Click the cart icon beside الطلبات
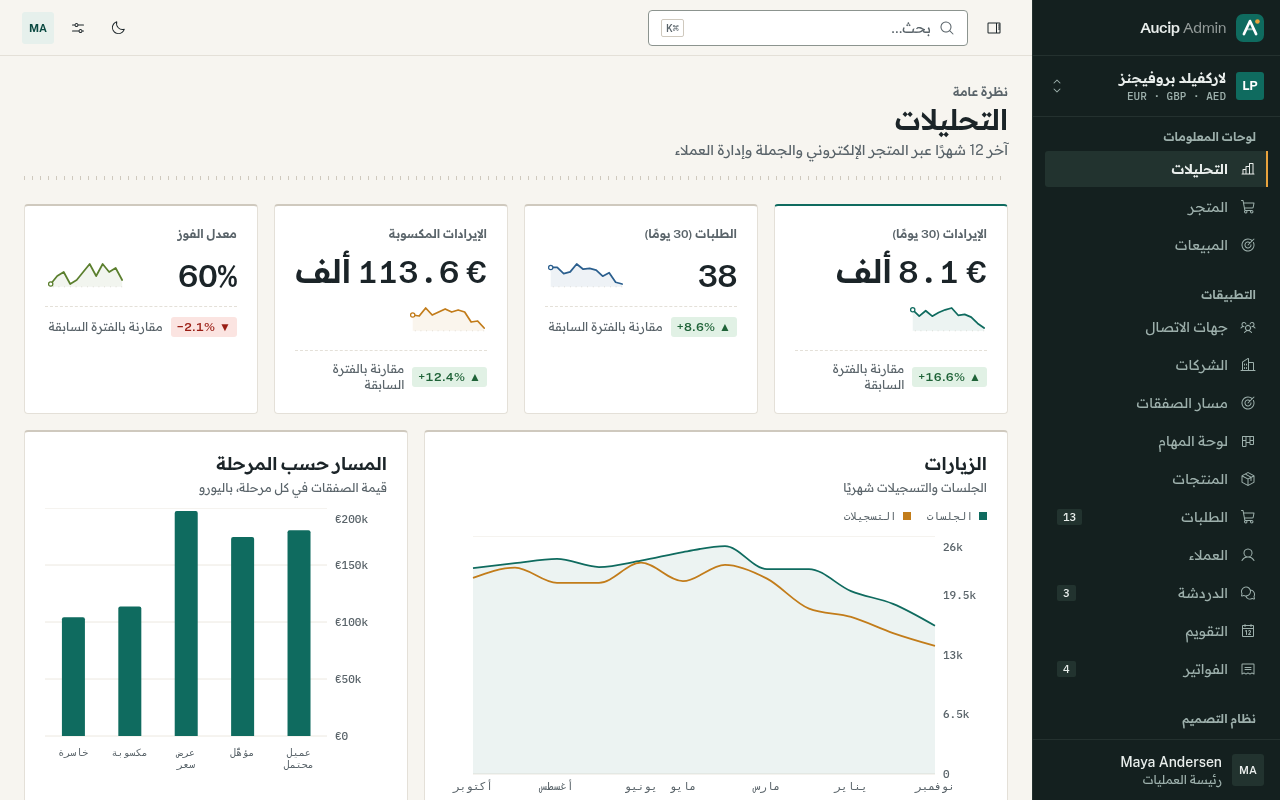 1248,517
